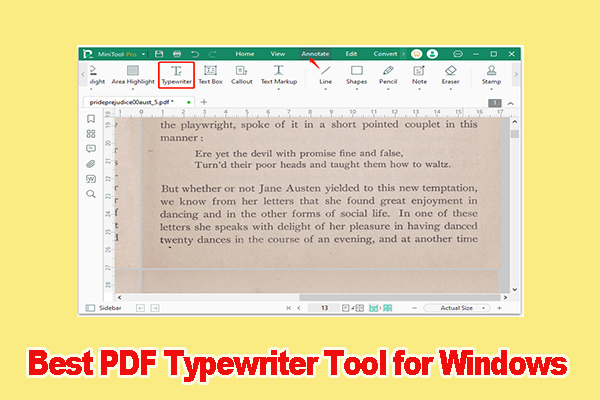Viewport: 600px width, 400px height.
Task: Enable two-page continuous view
Action: [388, 308]
